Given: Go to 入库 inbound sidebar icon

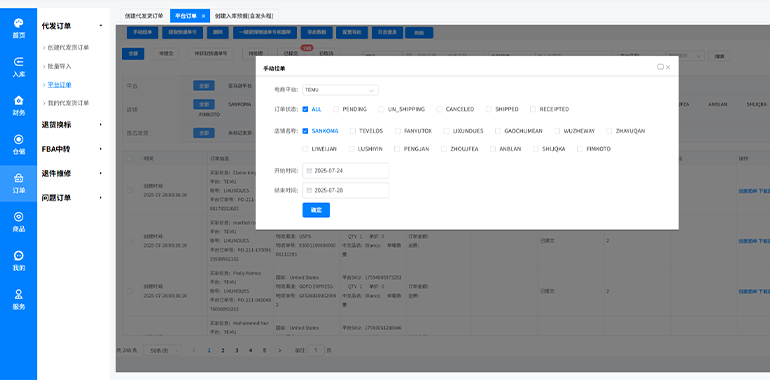Looking at the screenshot, I should 18,67.
